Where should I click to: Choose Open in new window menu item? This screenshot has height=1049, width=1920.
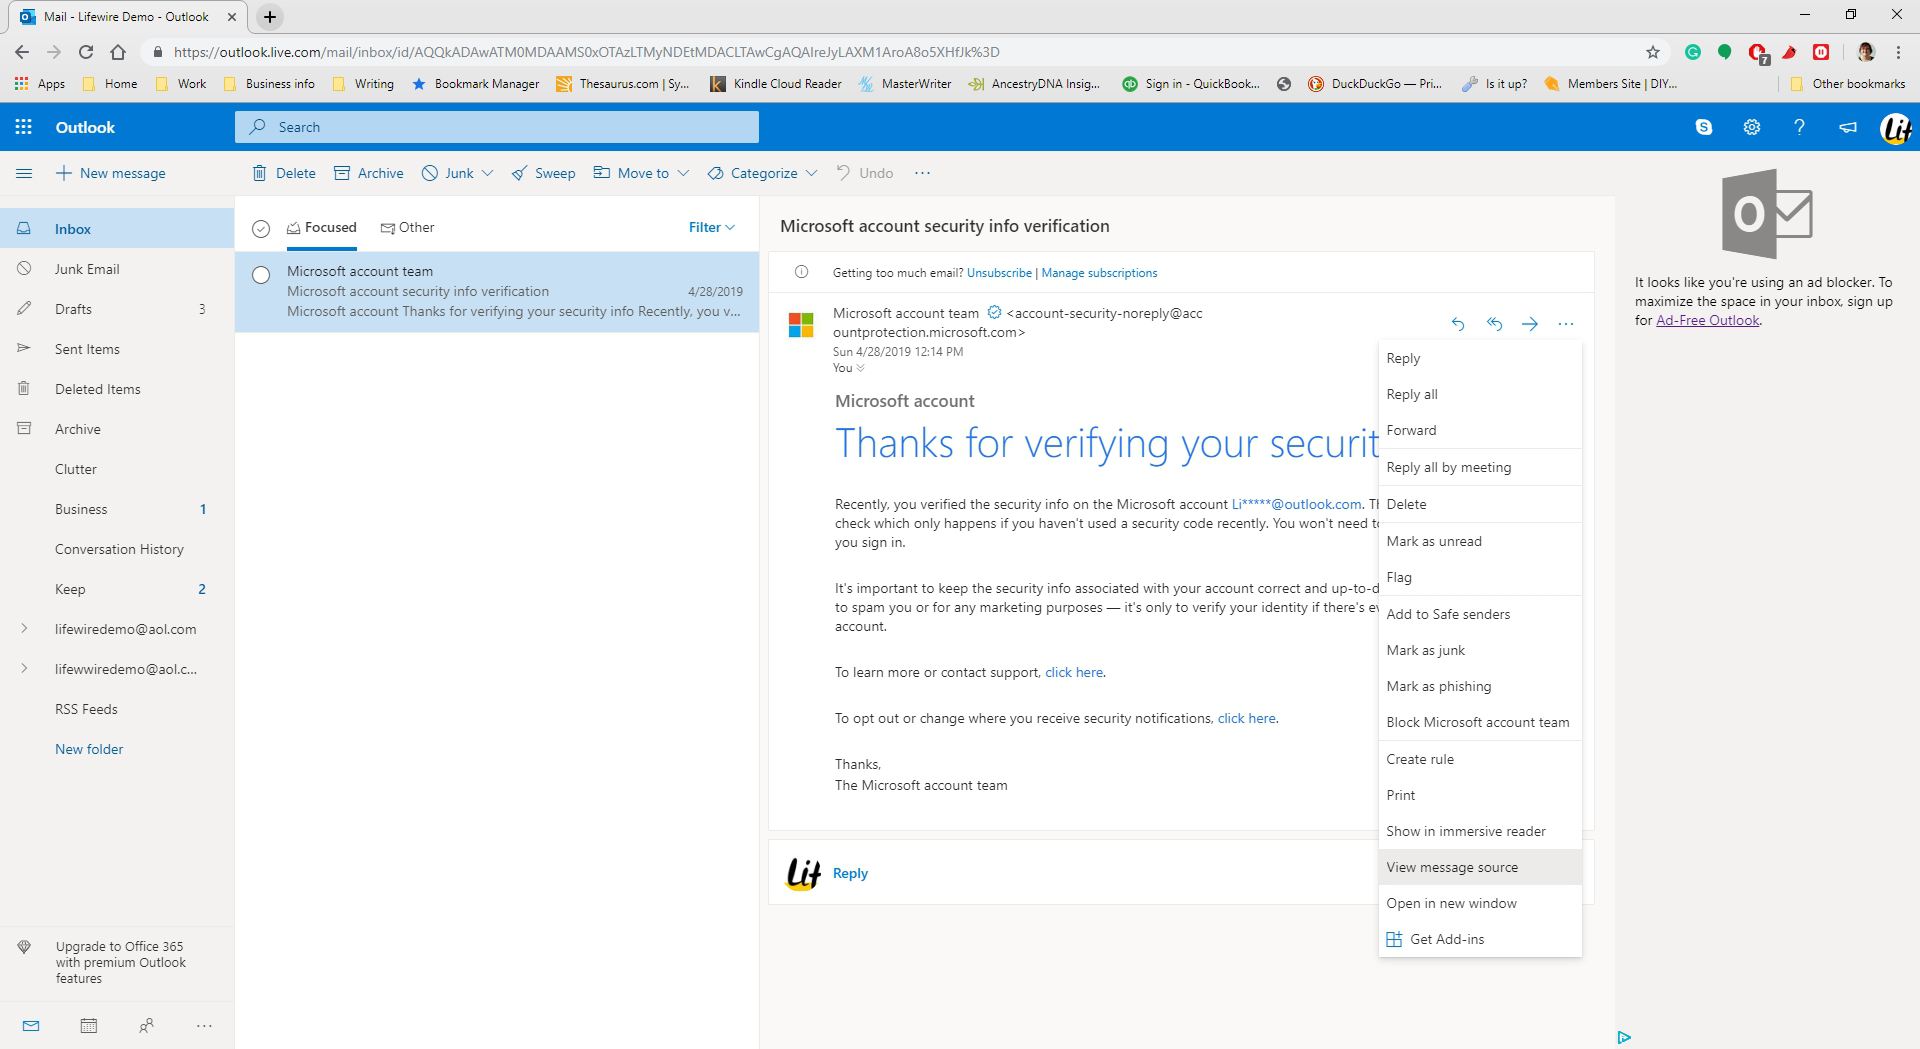pos(1480,903)
